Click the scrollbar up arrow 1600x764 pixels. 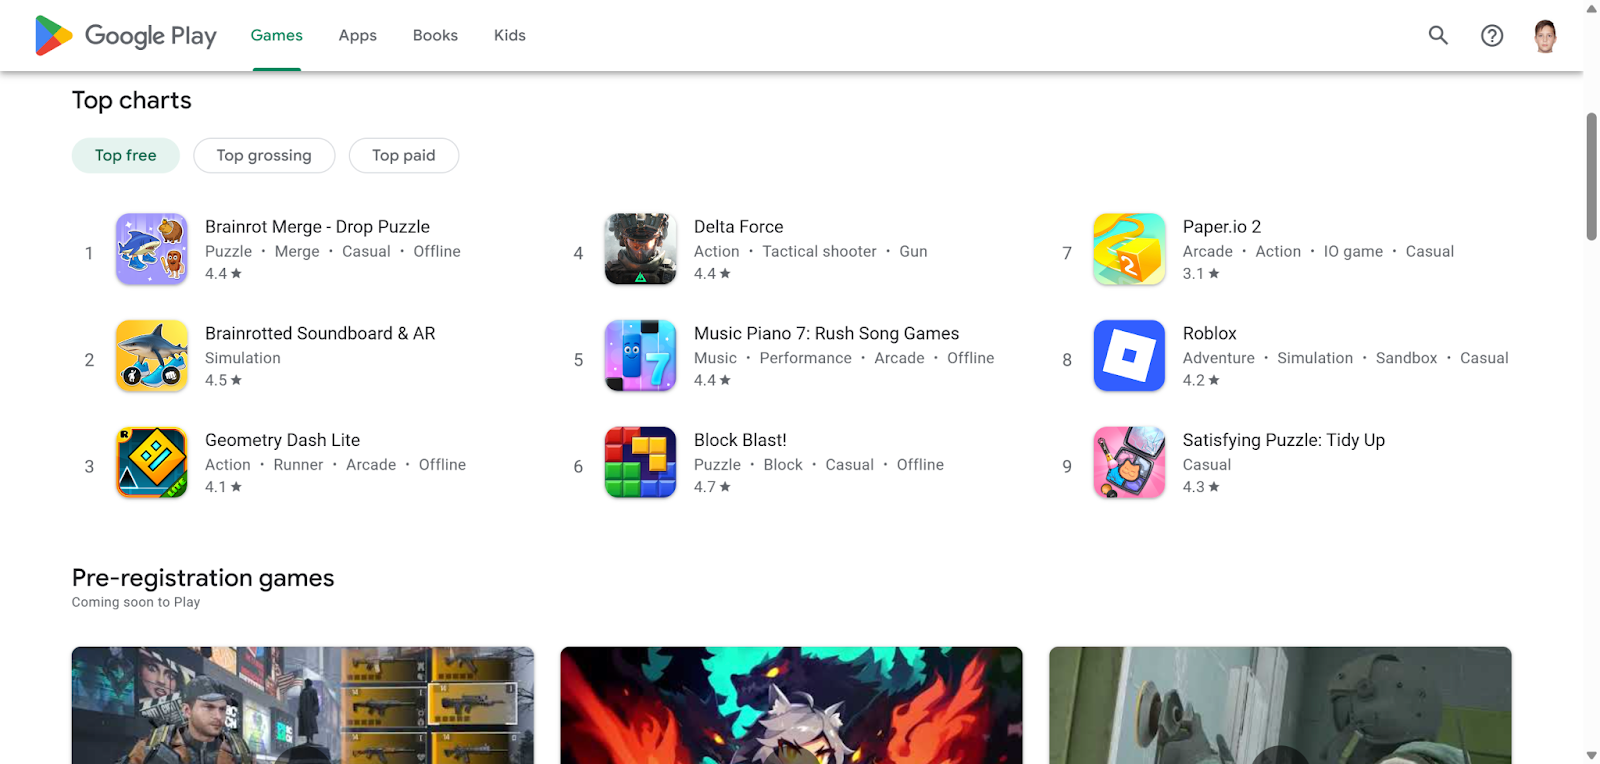1592,8
